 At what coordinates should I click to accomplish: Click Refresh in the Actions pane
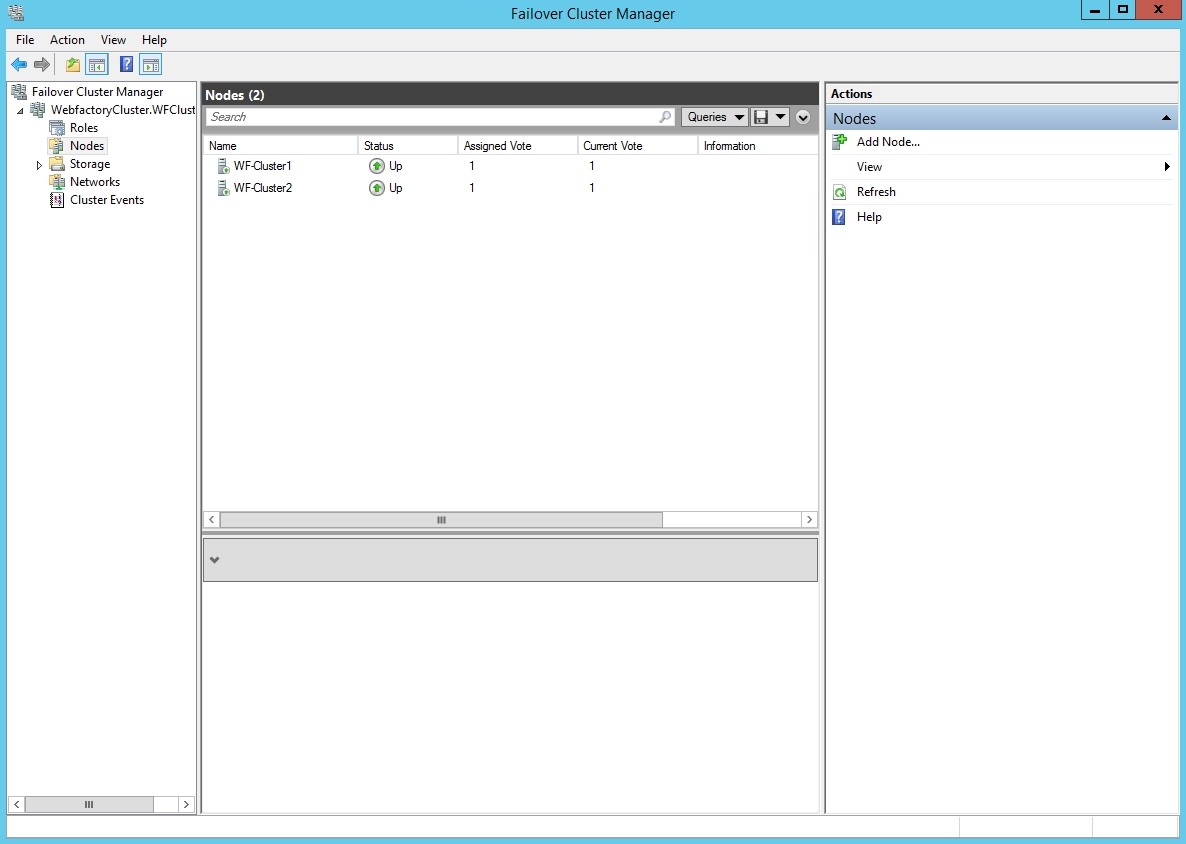click(876, 192)
